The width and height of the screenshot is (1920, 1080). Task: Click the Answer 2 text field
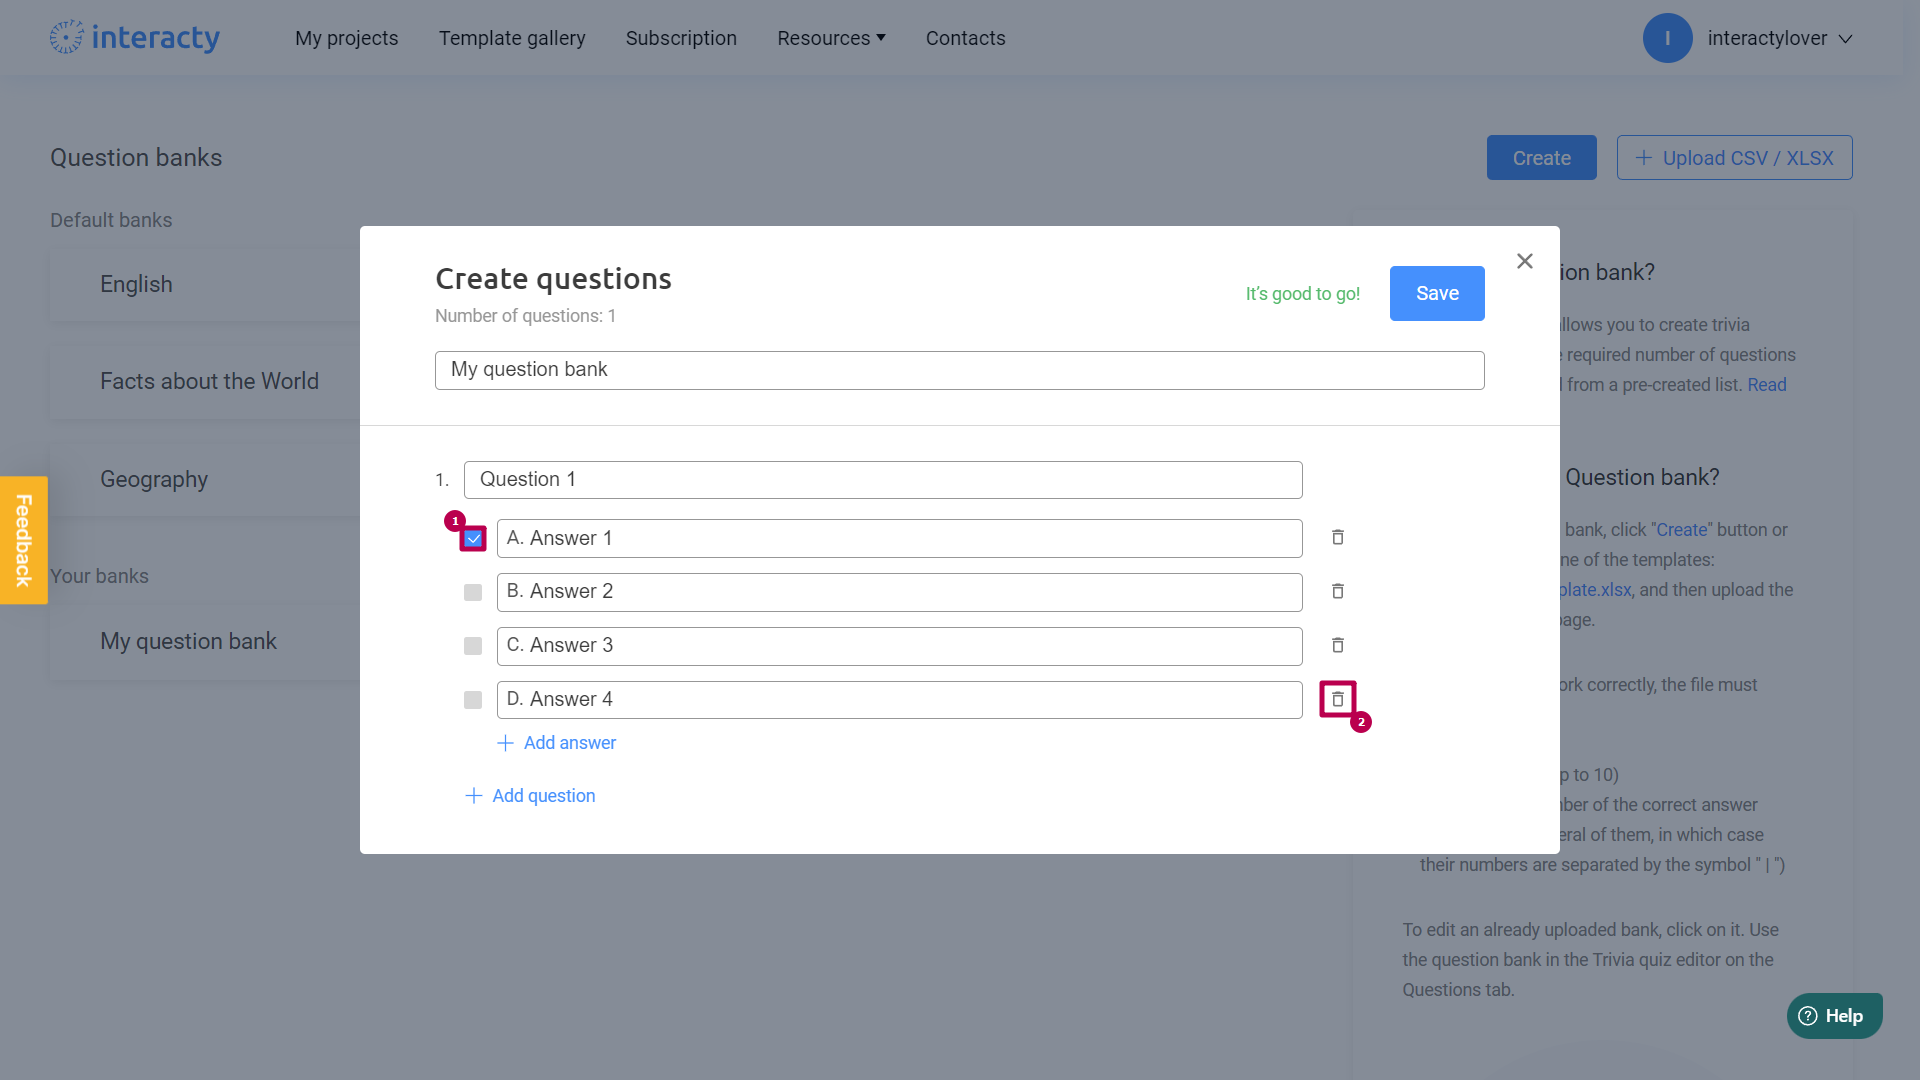click(x=899, y=593)
